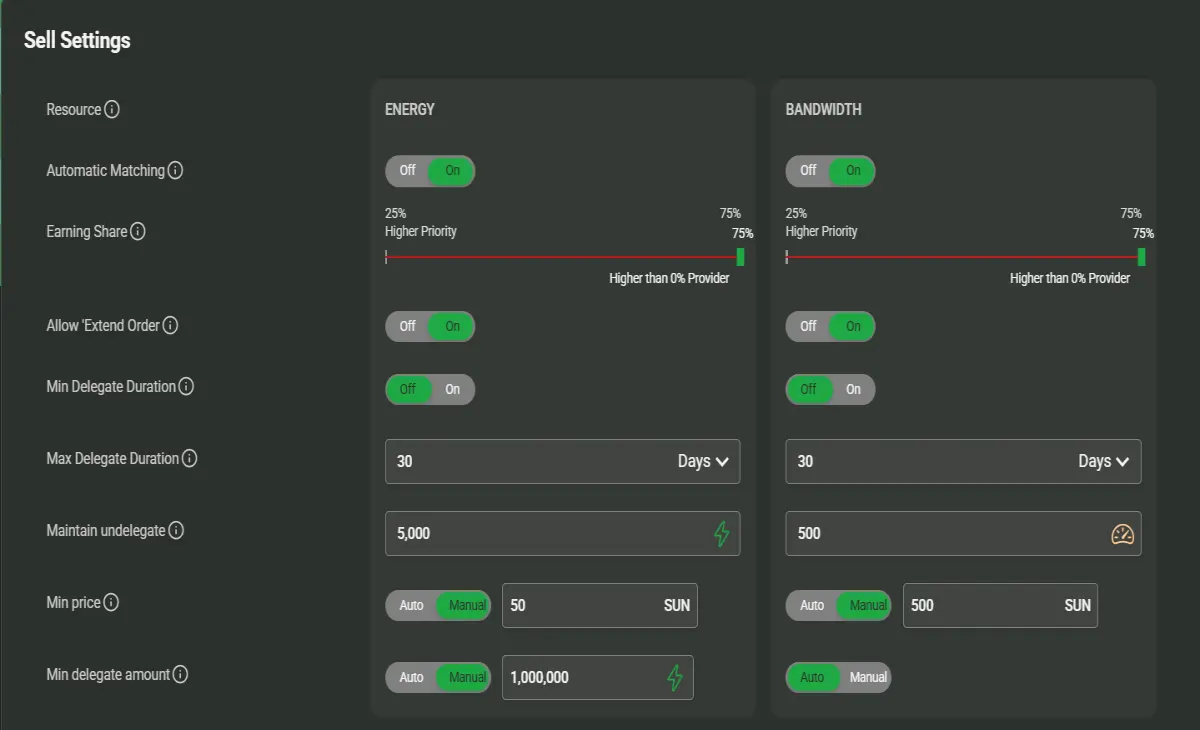Screen dimensions: 1200x730
Task: Click info icon next to Max Delegate Duration
Action: (189, 458)
